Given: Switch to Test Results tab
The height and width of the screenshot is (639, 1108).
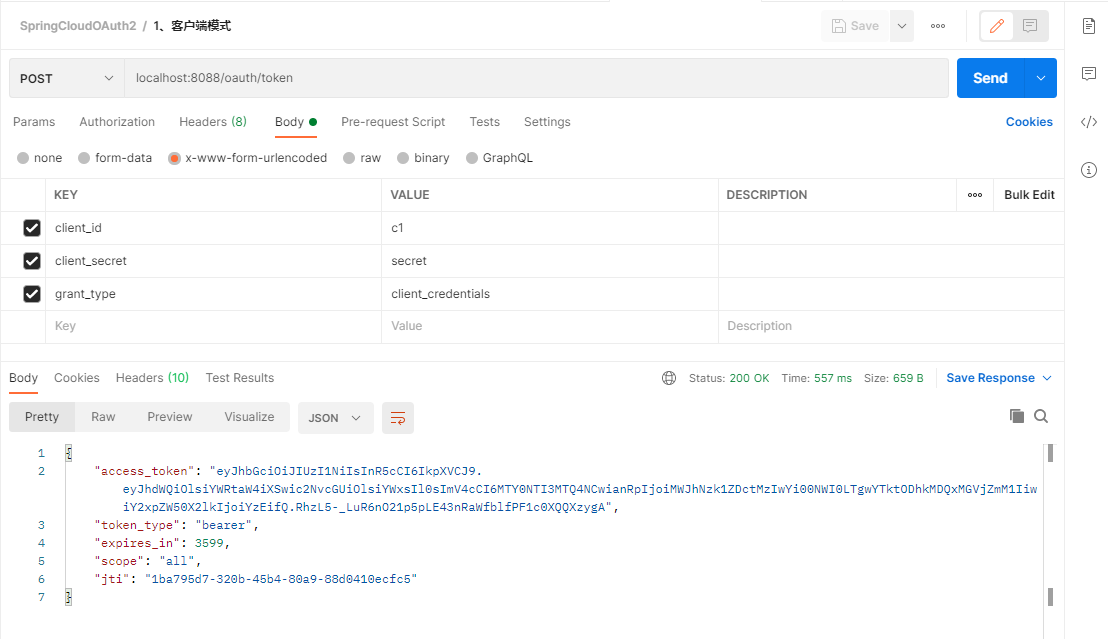Looking at the screenshot, I should tap(240, 378).
